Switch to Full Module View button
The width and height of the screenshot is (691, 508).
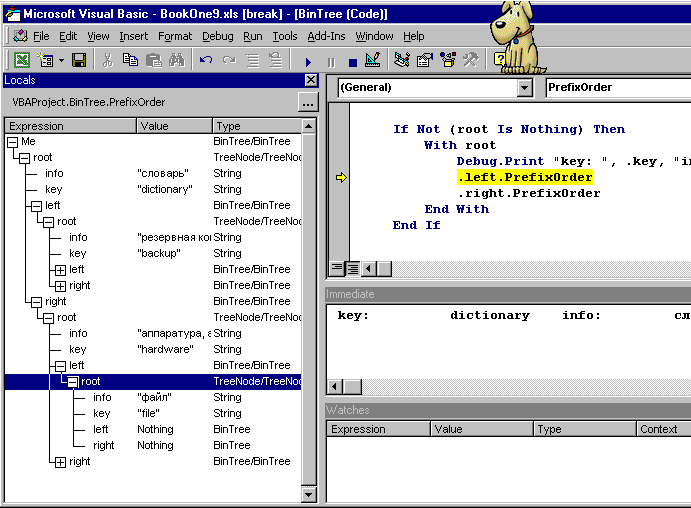353,268
